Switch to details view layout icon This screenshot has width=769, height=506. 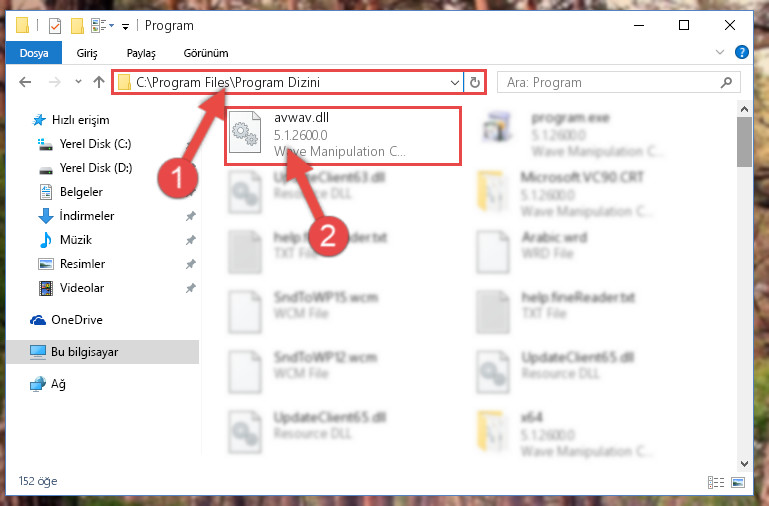click(x=716, y=482)
